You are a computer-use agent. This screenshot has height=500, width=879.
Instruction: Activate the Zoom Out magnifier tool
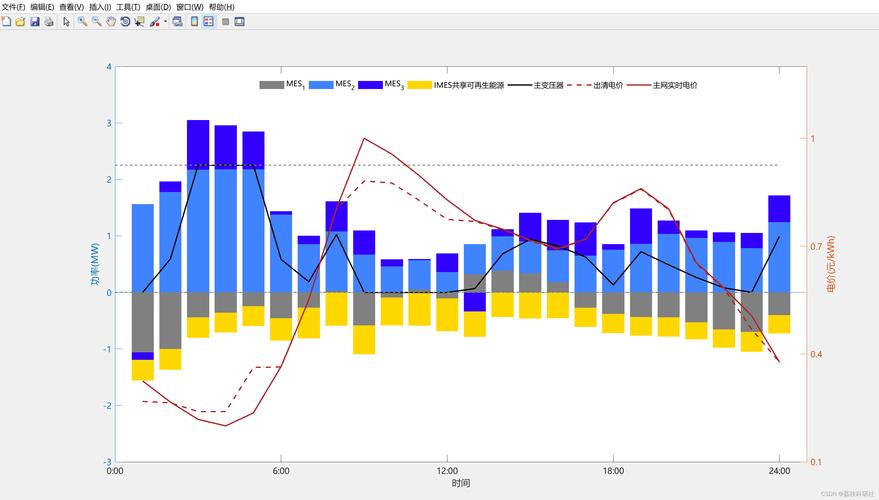96,21
